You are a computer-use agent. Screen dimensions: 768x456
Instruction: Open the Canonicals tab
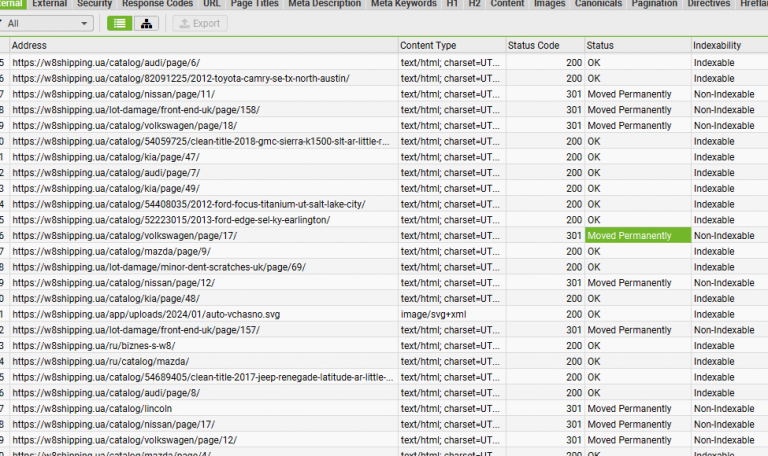pyautogui.click(x=598, y=4)
